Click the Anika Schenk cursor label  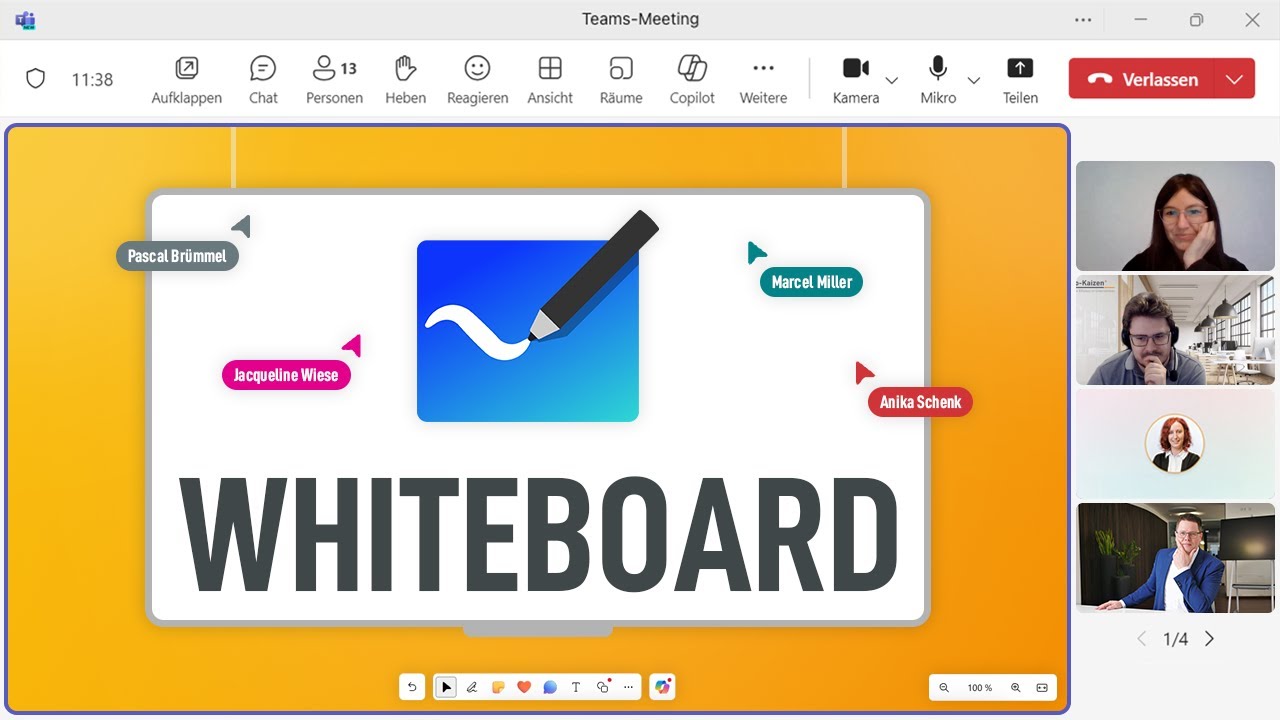click(920, 402)
